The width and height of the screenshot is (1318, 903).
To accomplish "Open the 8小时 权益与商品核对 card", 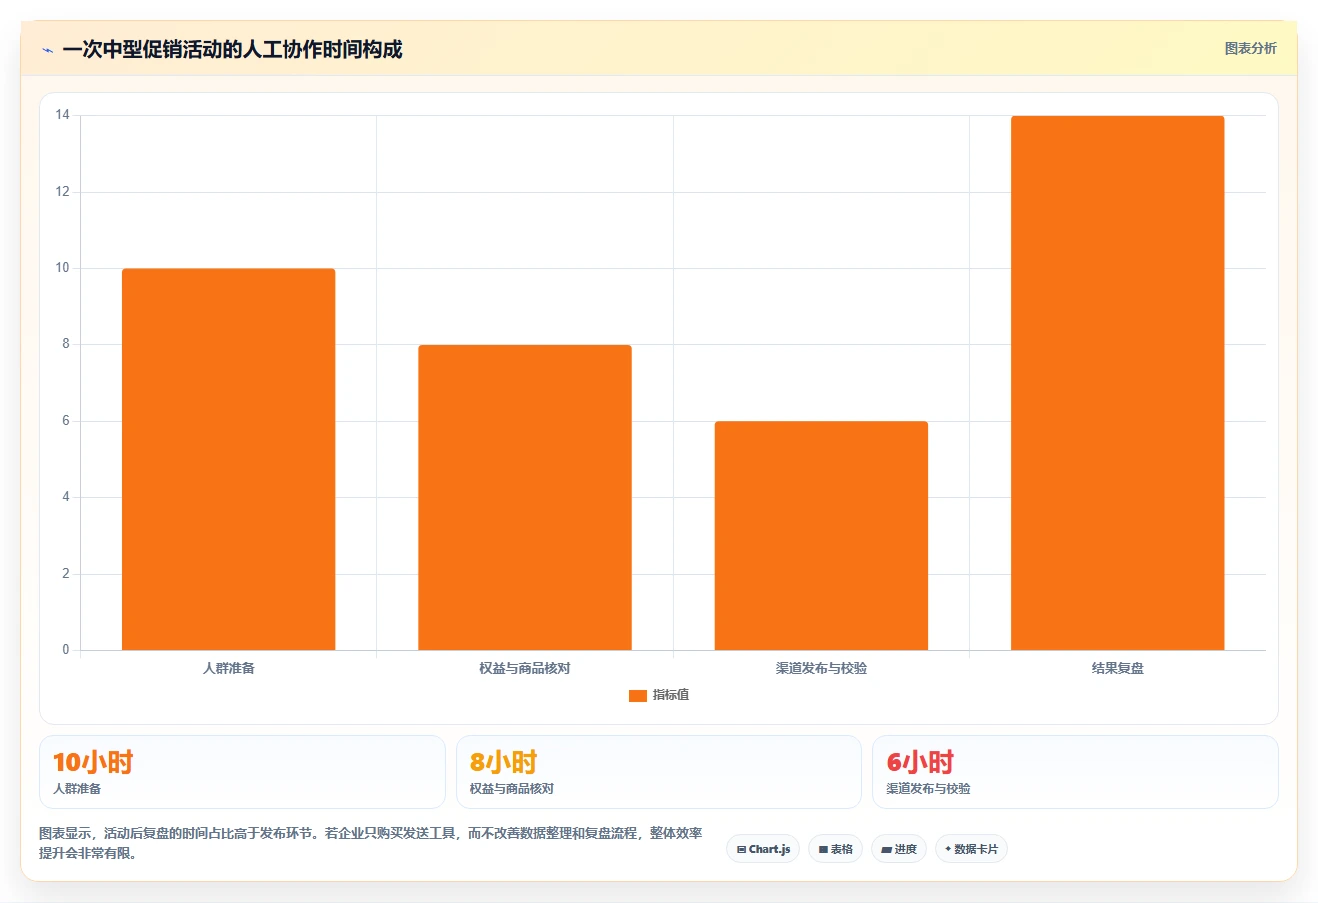I will click(x=658, y=772).
